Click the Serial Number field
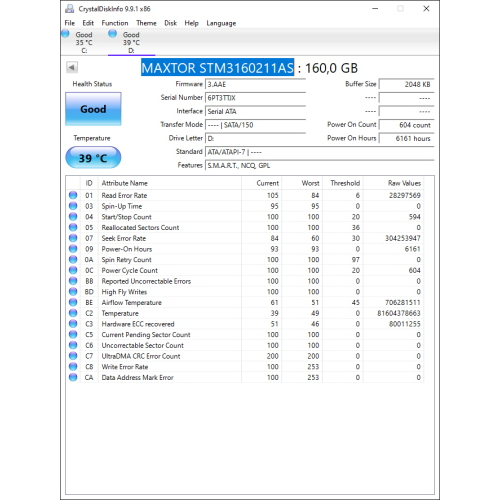 255,98
